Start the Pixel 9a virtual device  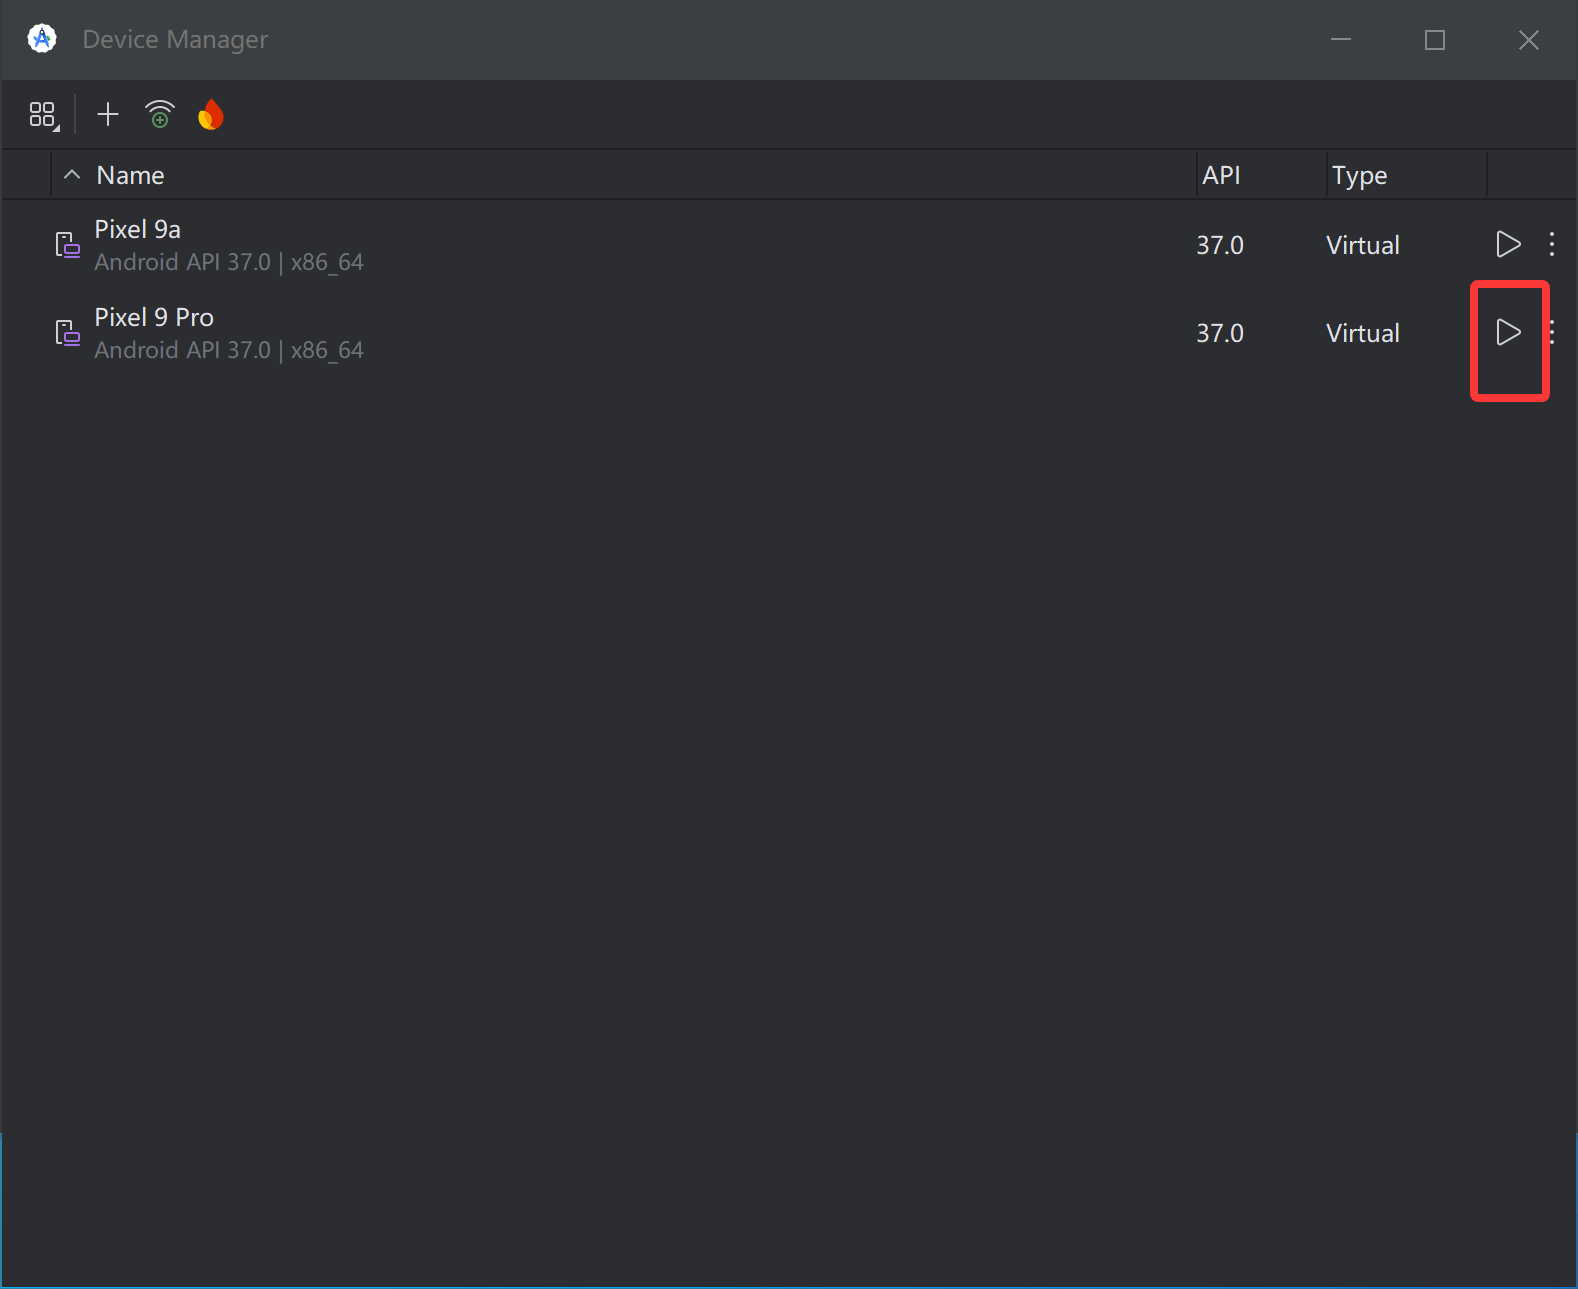pyautogui.click(x=1508, y=244)
